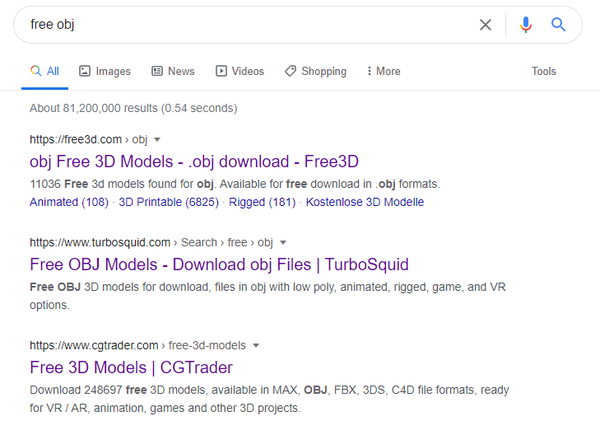Open 'Free OBJ Models' TurboSquid result
The width and height of the screenshot is (600, 435).
coord(219,264)
